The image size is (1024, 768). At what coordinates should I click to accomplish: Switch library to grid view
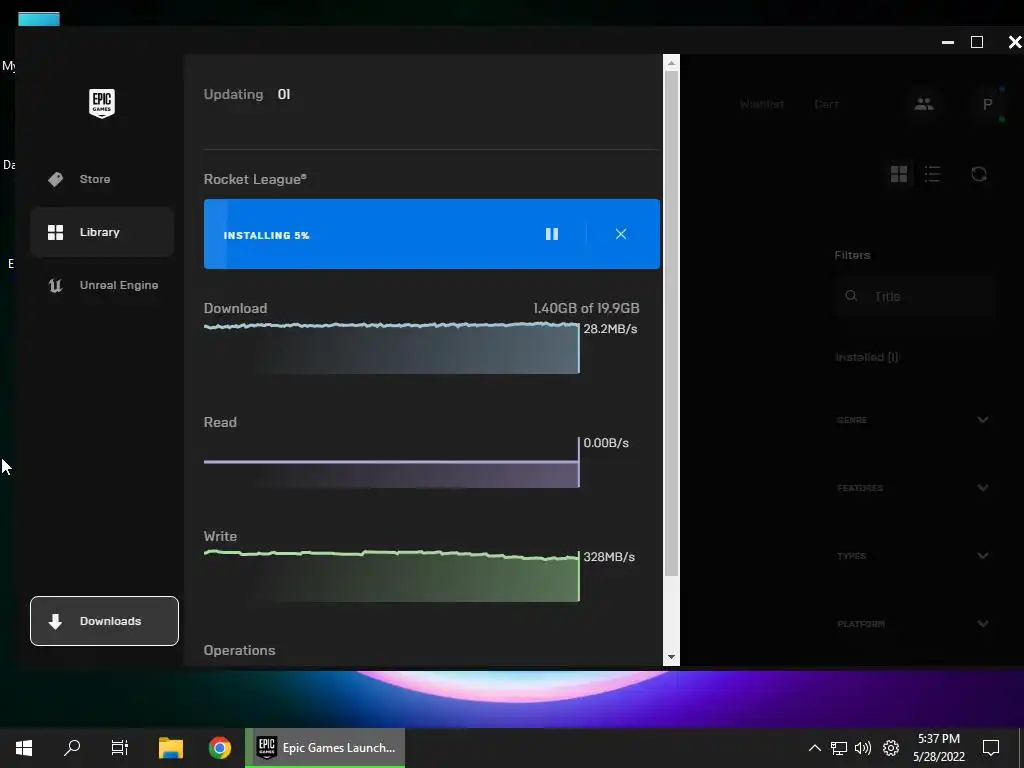click(x=899, y=174)
